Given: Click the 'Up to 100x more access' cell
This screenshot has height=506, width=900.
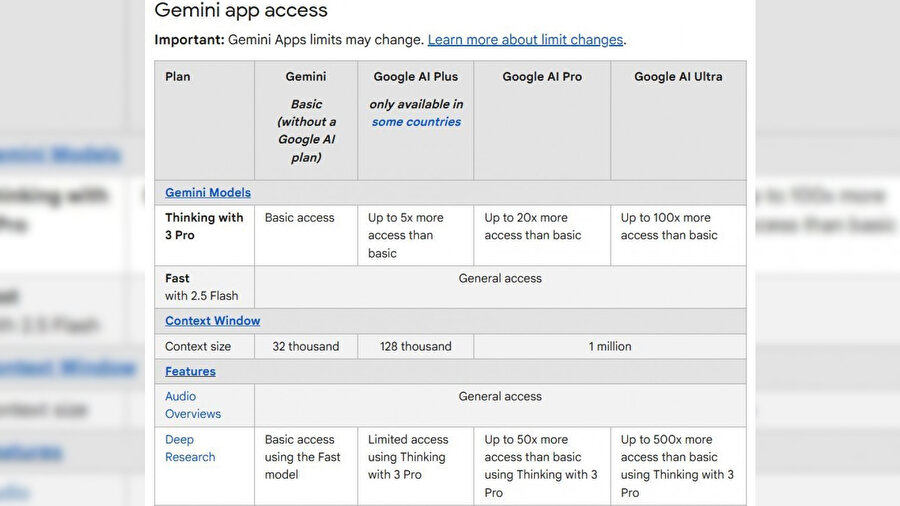Looking at the screenshot, I should pyautogui.click(x=669, y=226).
